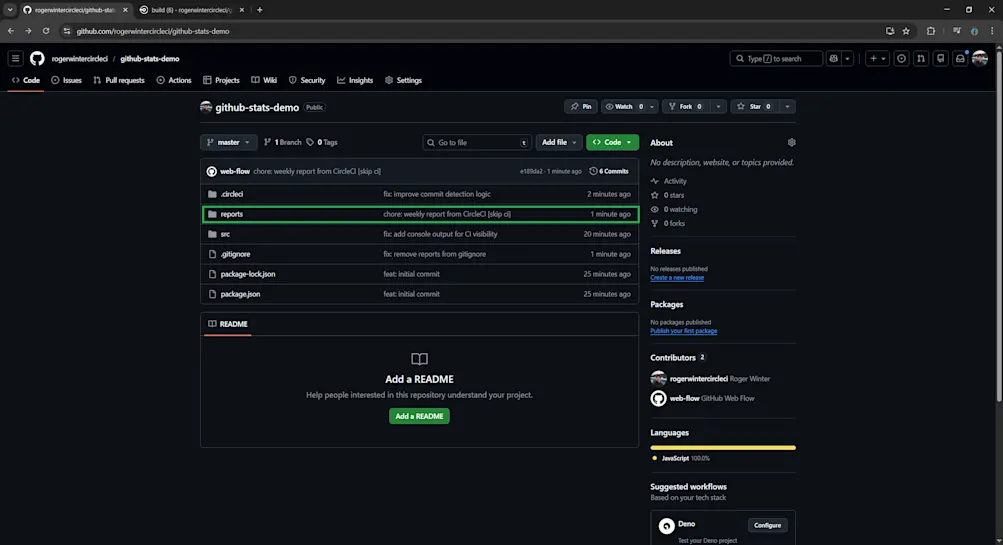Open the green Code dropdown button
The width and height of the screenshot is (1003, 545).
click(x=612, y=142)
